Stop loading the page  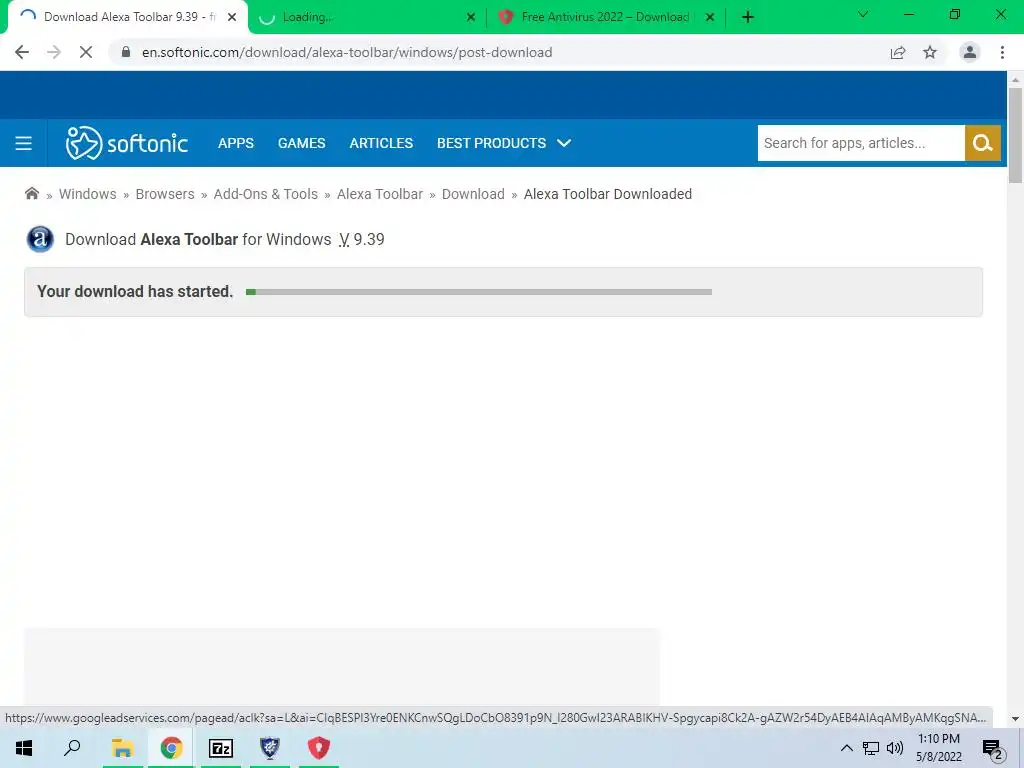click(x=86, y=52)
